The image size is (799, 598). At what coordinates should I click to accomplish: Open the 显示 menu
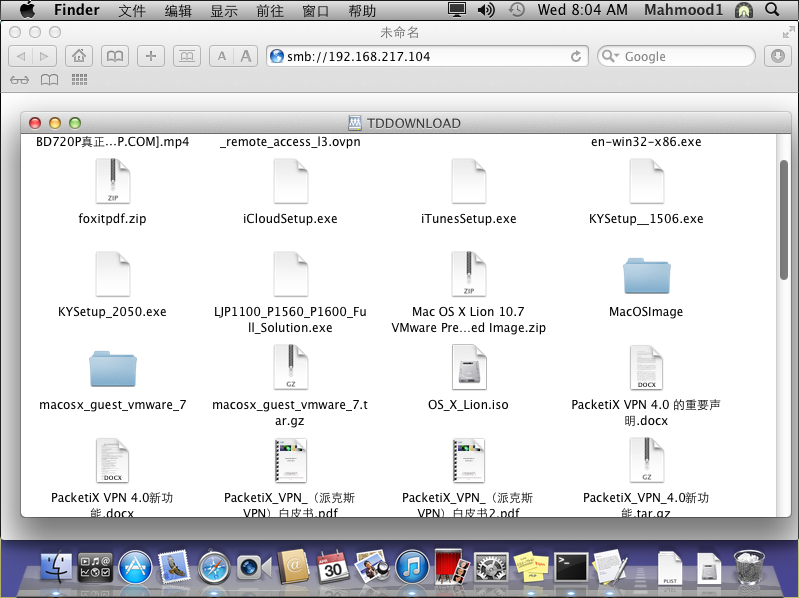coord(224,10)
